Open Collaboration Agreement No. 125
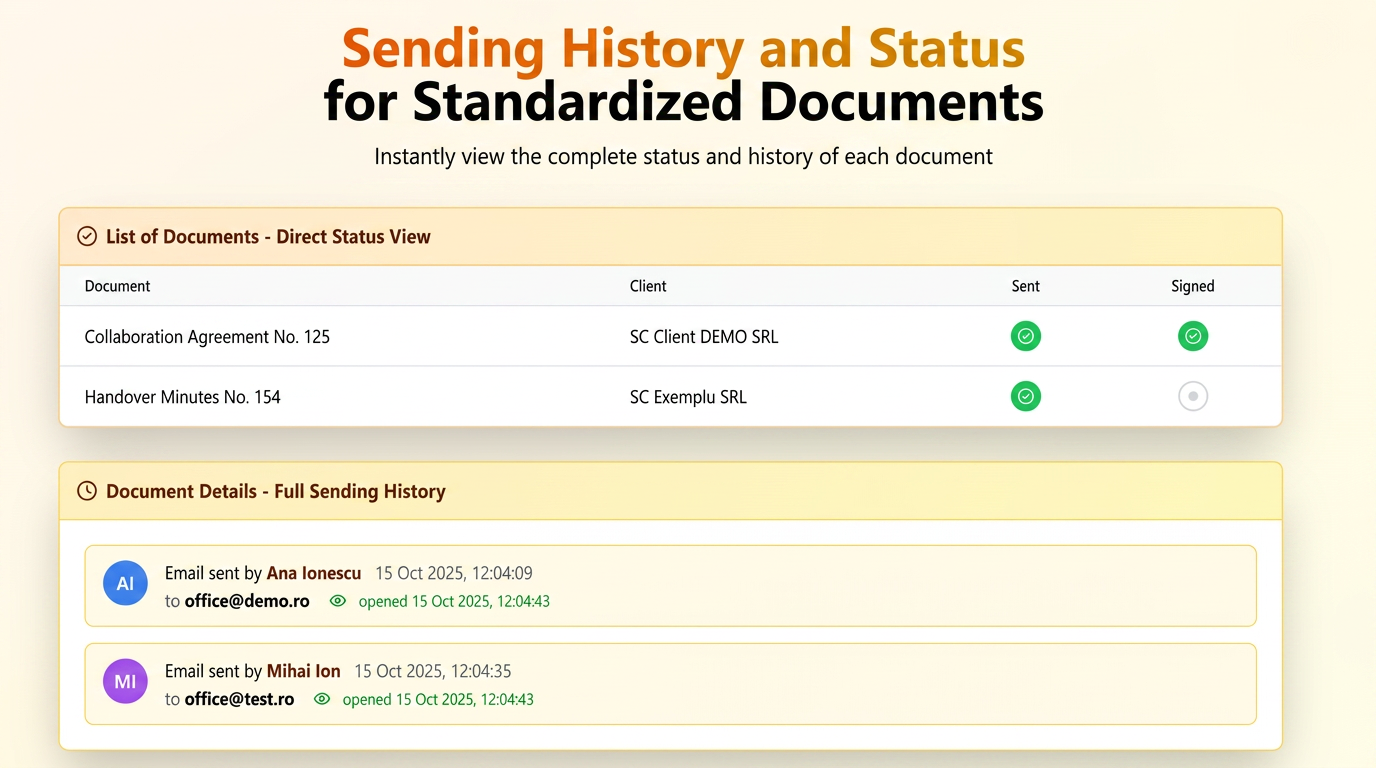The image size is (1376, 768). [207, 337]
